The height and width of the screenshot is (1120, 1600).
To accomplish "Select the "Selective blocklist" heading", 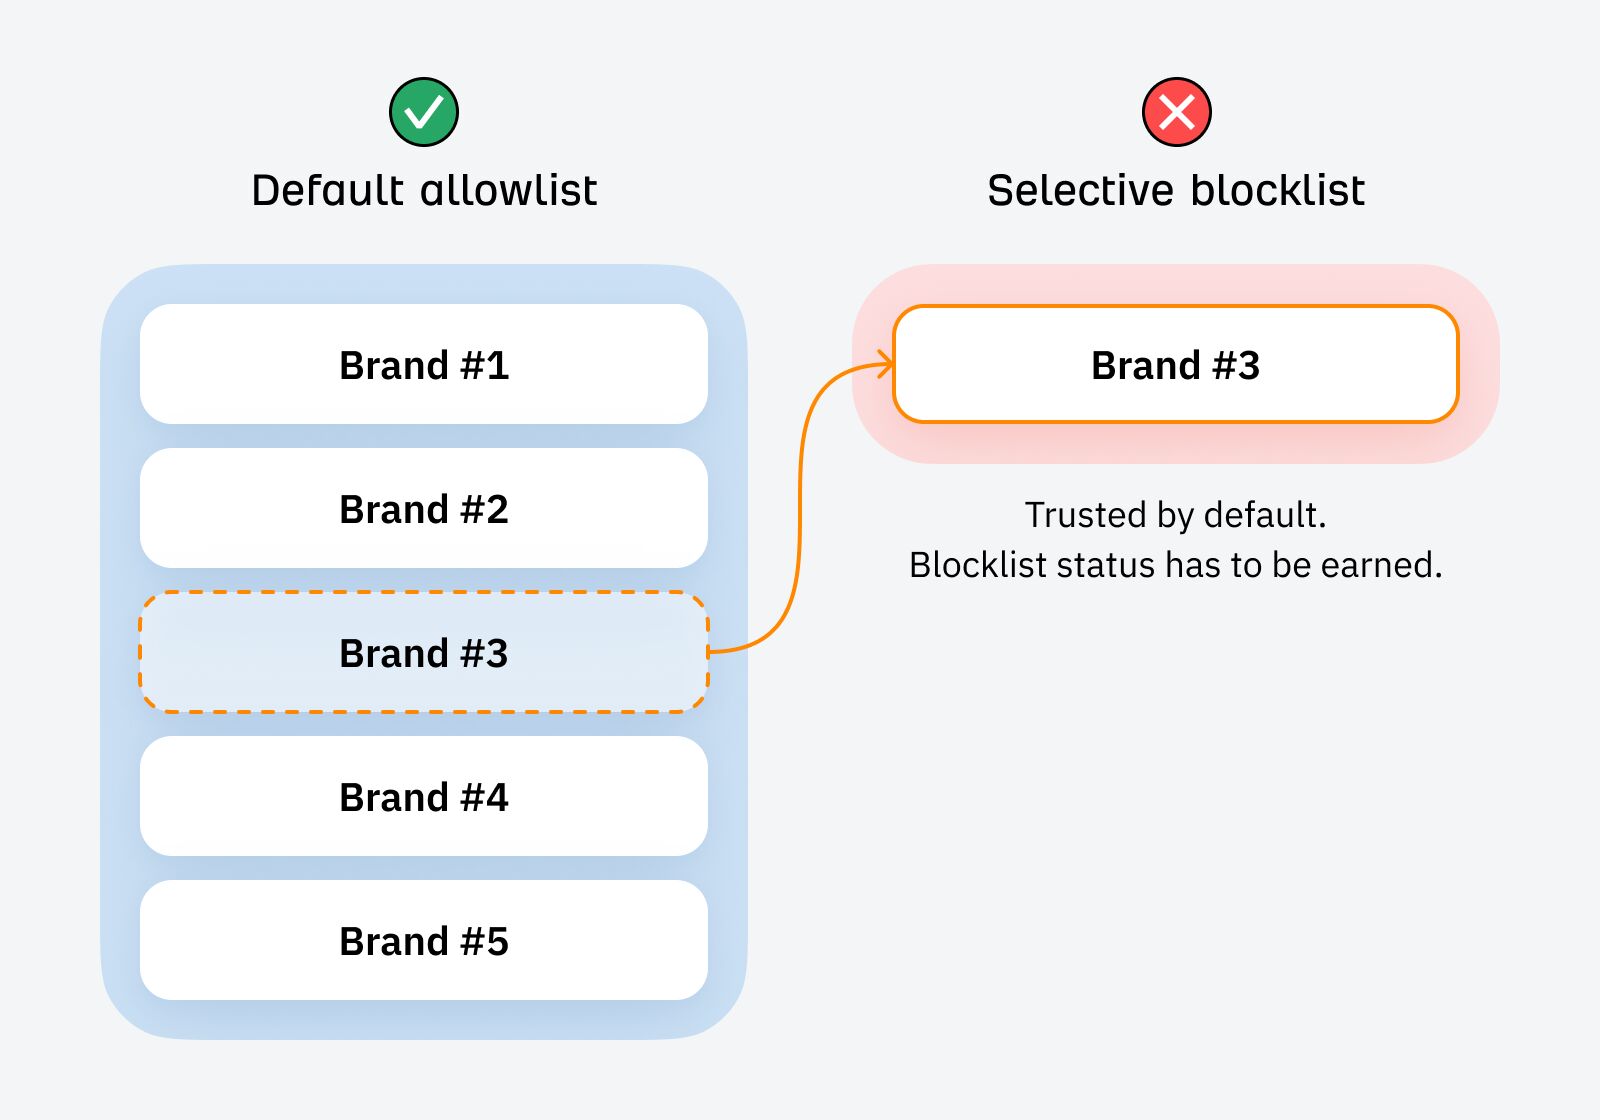I will tap(1175, 190).
